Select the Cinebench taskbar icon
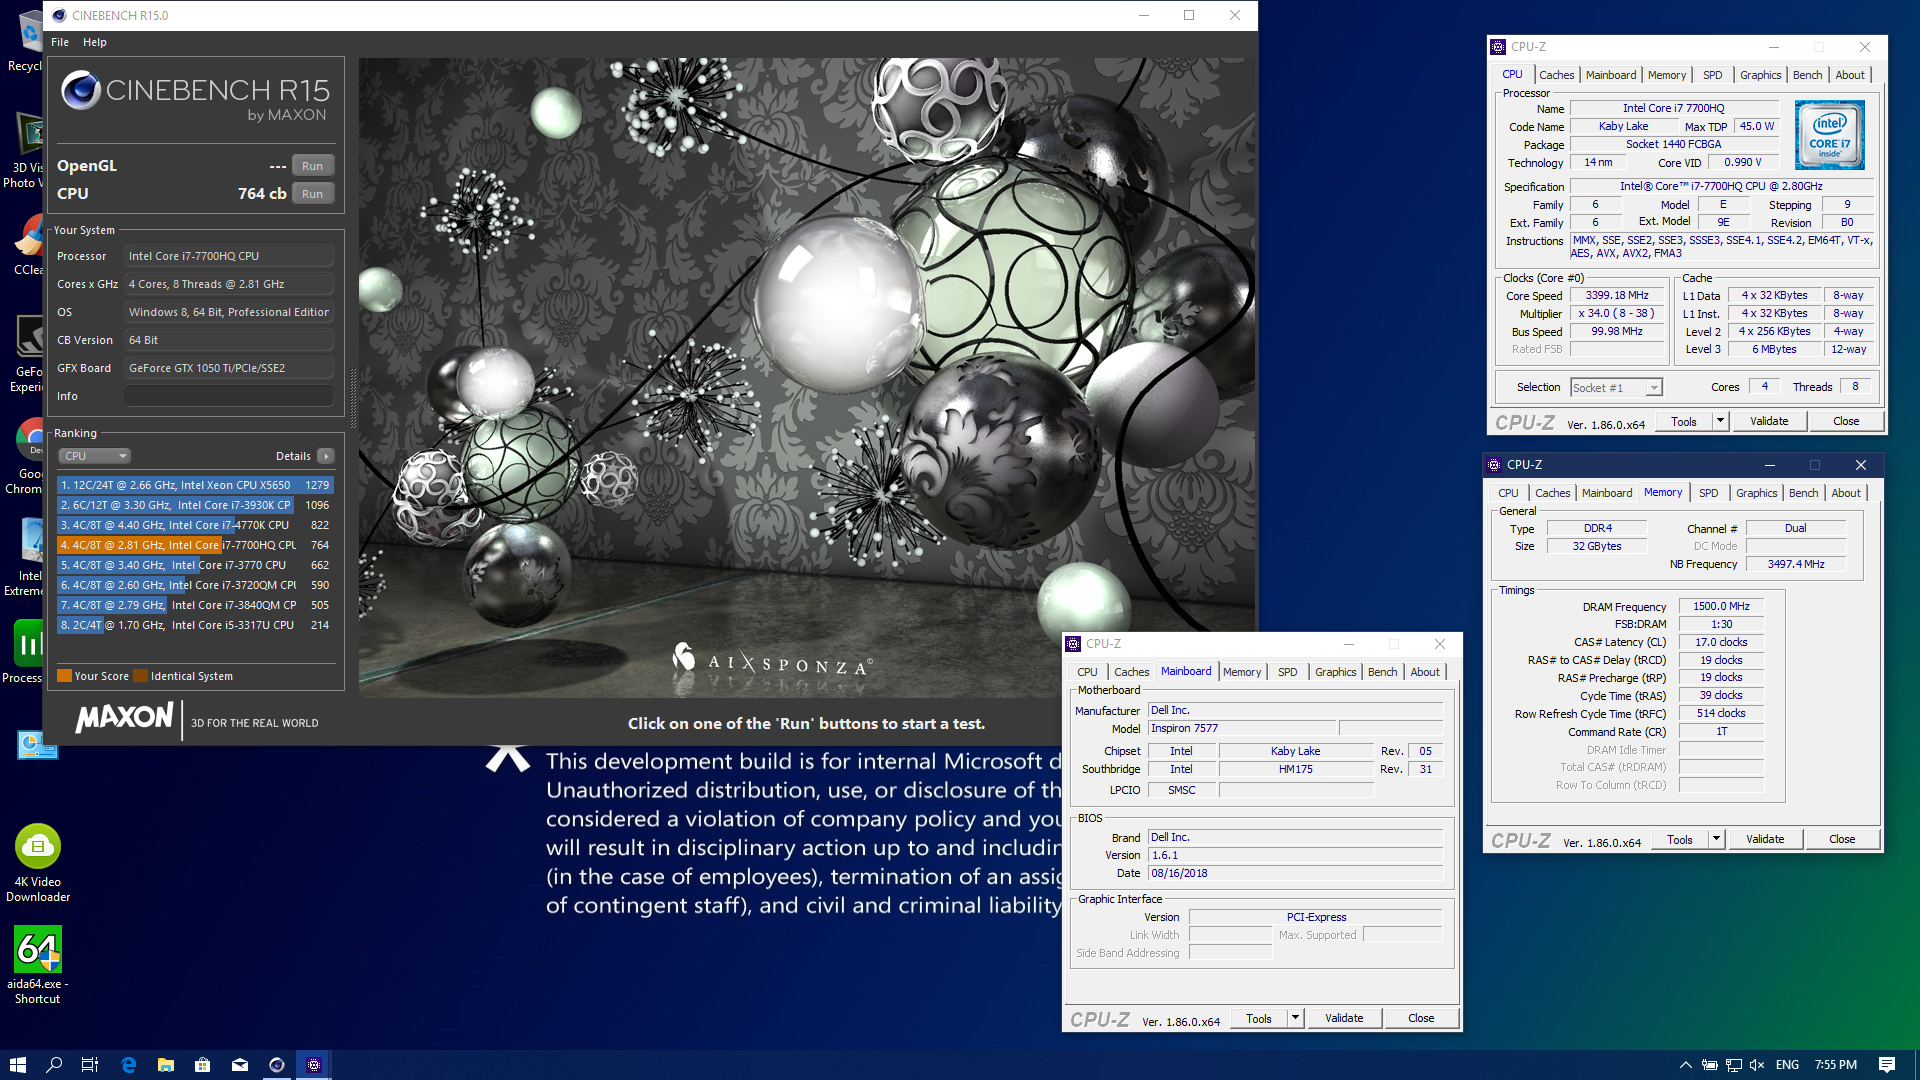The width and height of the screenshot is (1920, 1080). pyautogui.click(x=277, y=1065)
